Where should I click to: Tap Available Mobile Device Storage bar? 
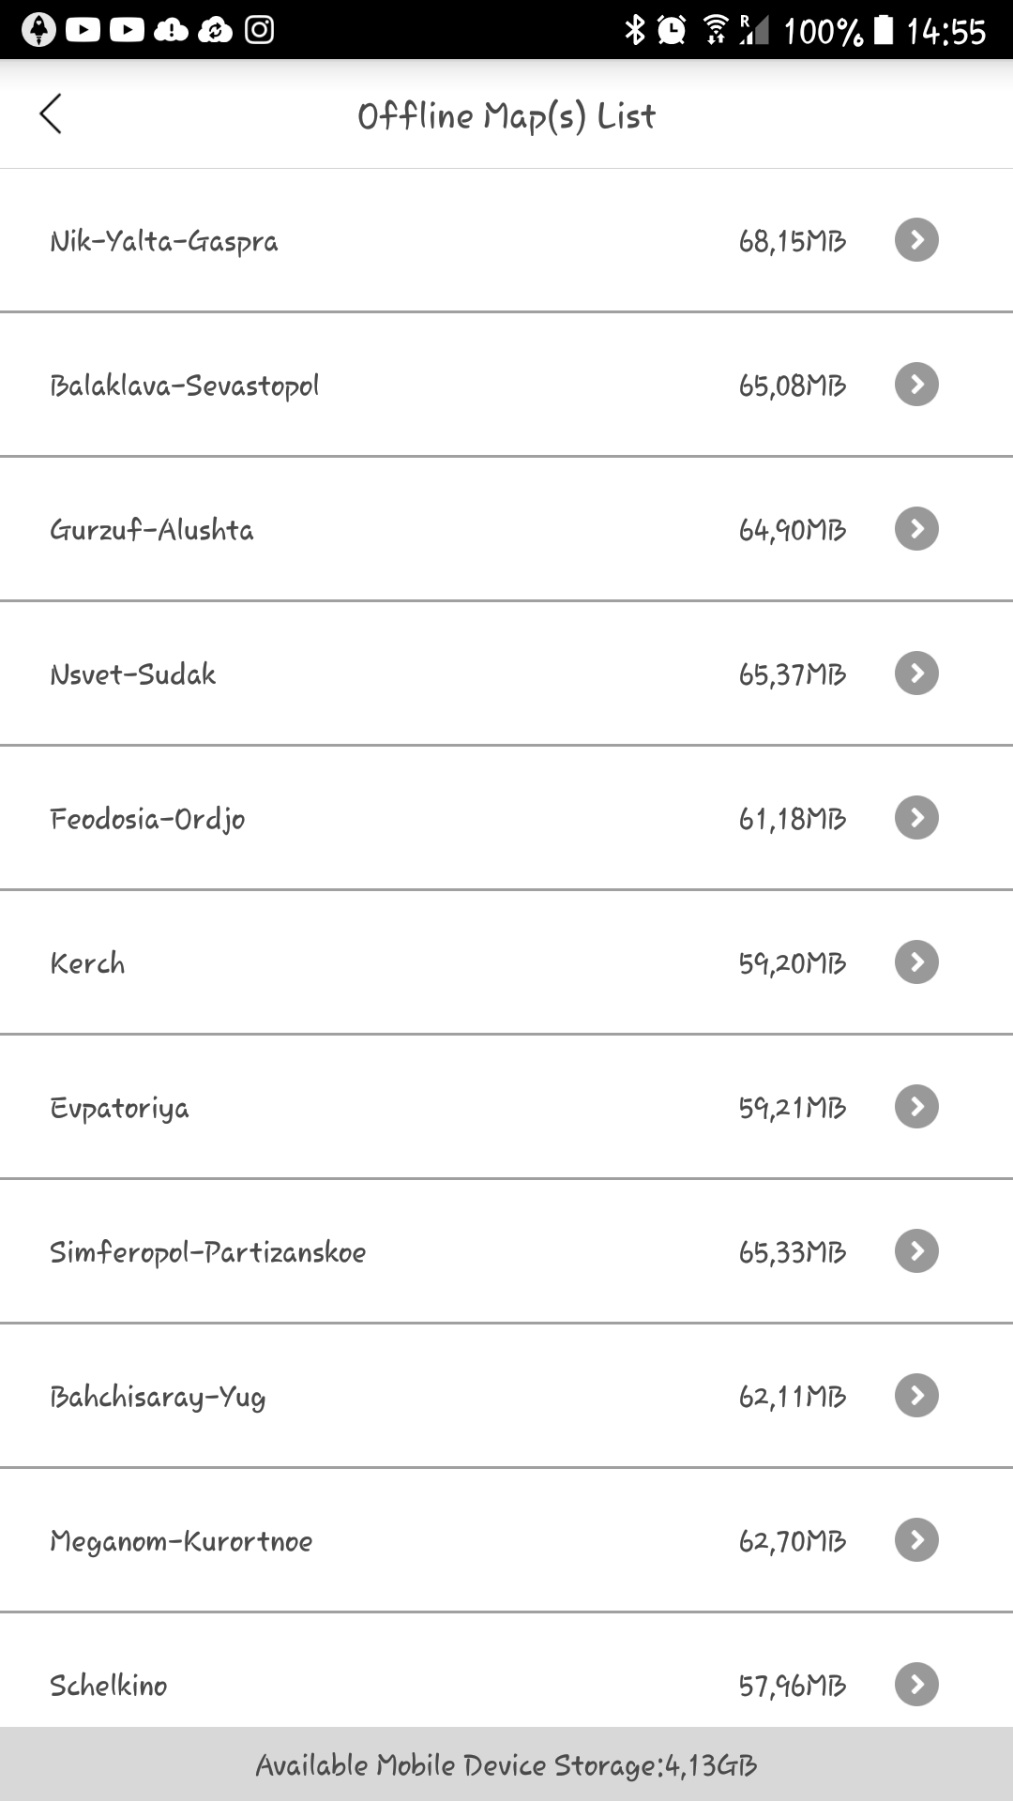click(x=506, y=1765)
